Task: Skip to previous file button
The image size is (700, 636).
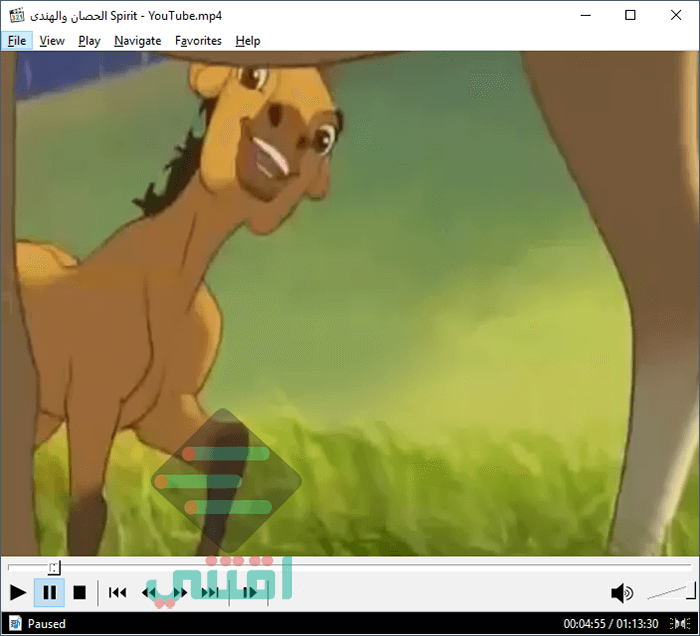Action: coord(117,593)
